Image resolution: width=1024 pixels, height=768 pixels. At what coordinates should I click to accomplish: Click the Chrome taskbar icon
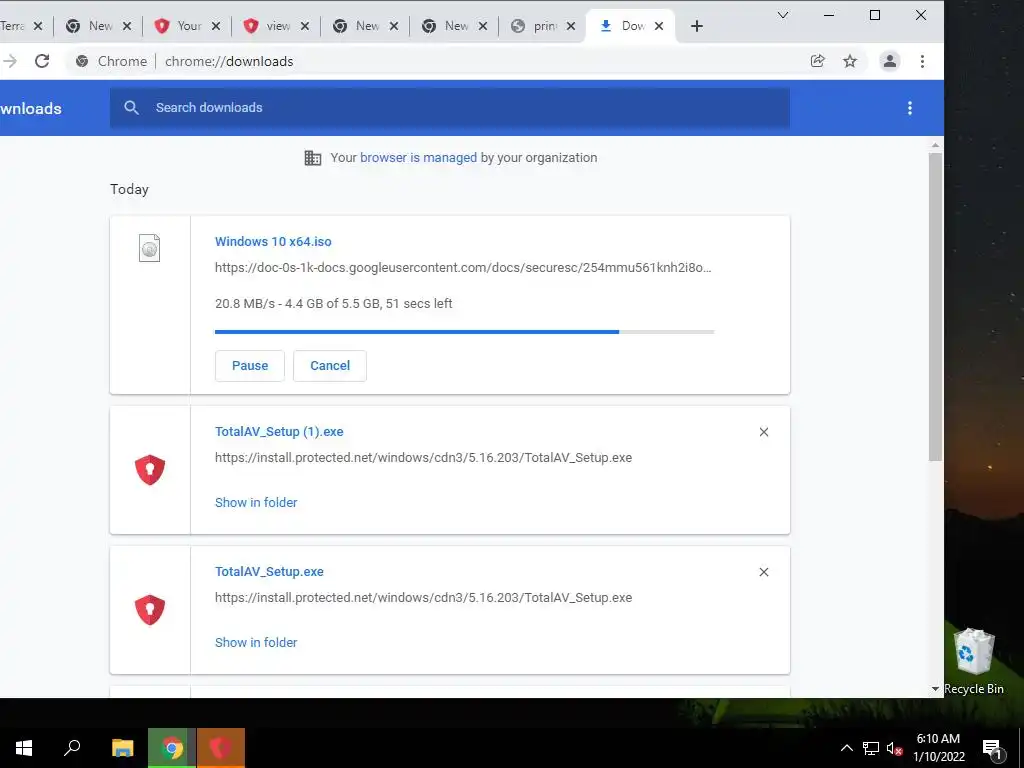point(172,748)
